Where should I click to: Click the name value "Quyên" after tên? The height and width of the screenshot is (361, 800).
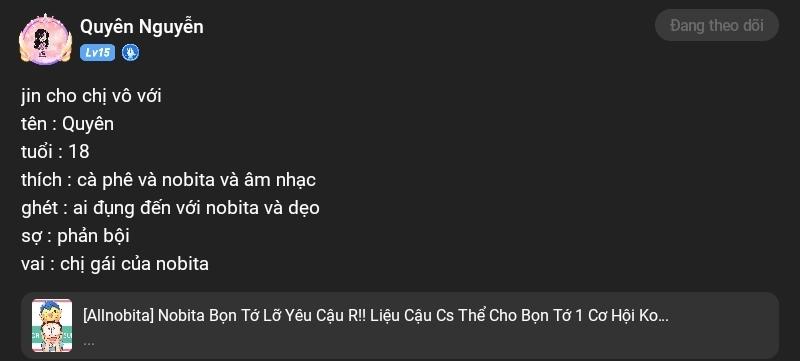click(x=88, y=124)
